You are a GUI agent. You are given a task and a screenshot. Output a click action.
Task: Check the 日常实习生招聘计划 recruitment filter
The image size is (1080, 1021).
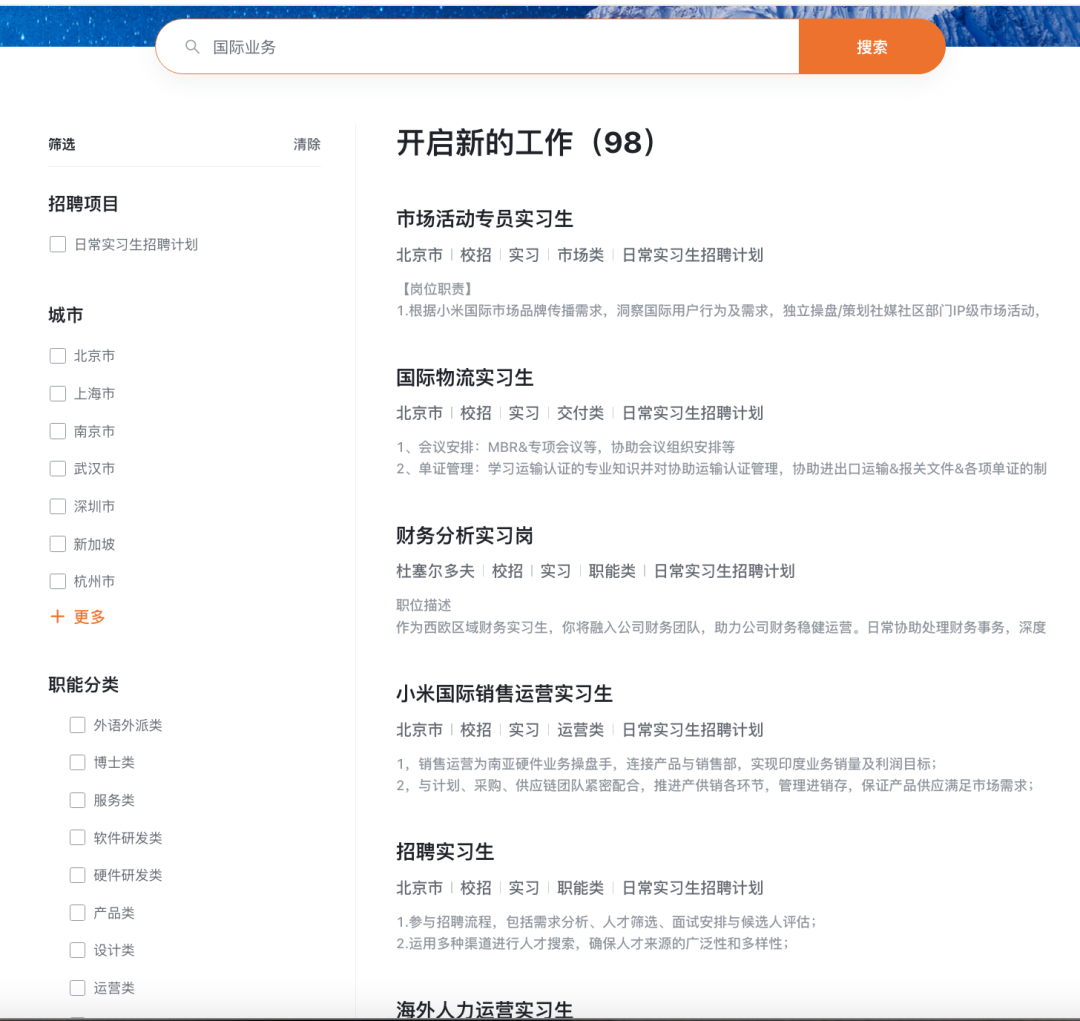[x=57, y=243]
